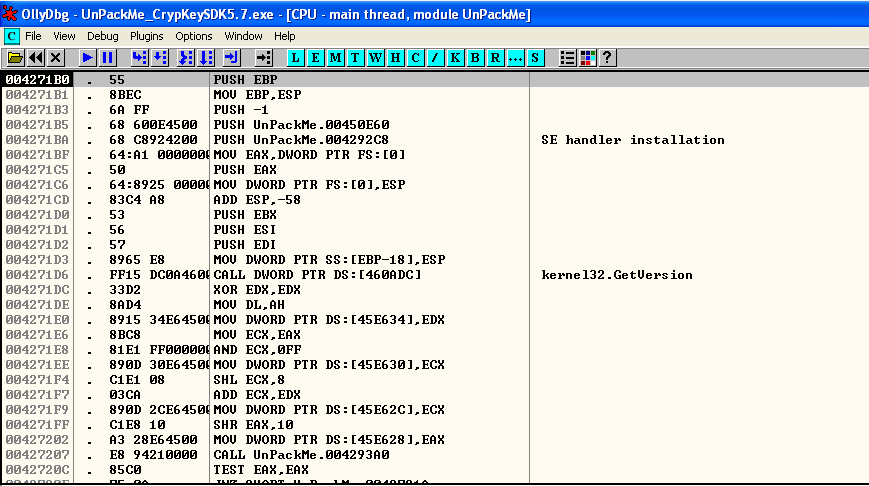Select PUSH UnPackMe.00450E60 instruction

point(301,125)
